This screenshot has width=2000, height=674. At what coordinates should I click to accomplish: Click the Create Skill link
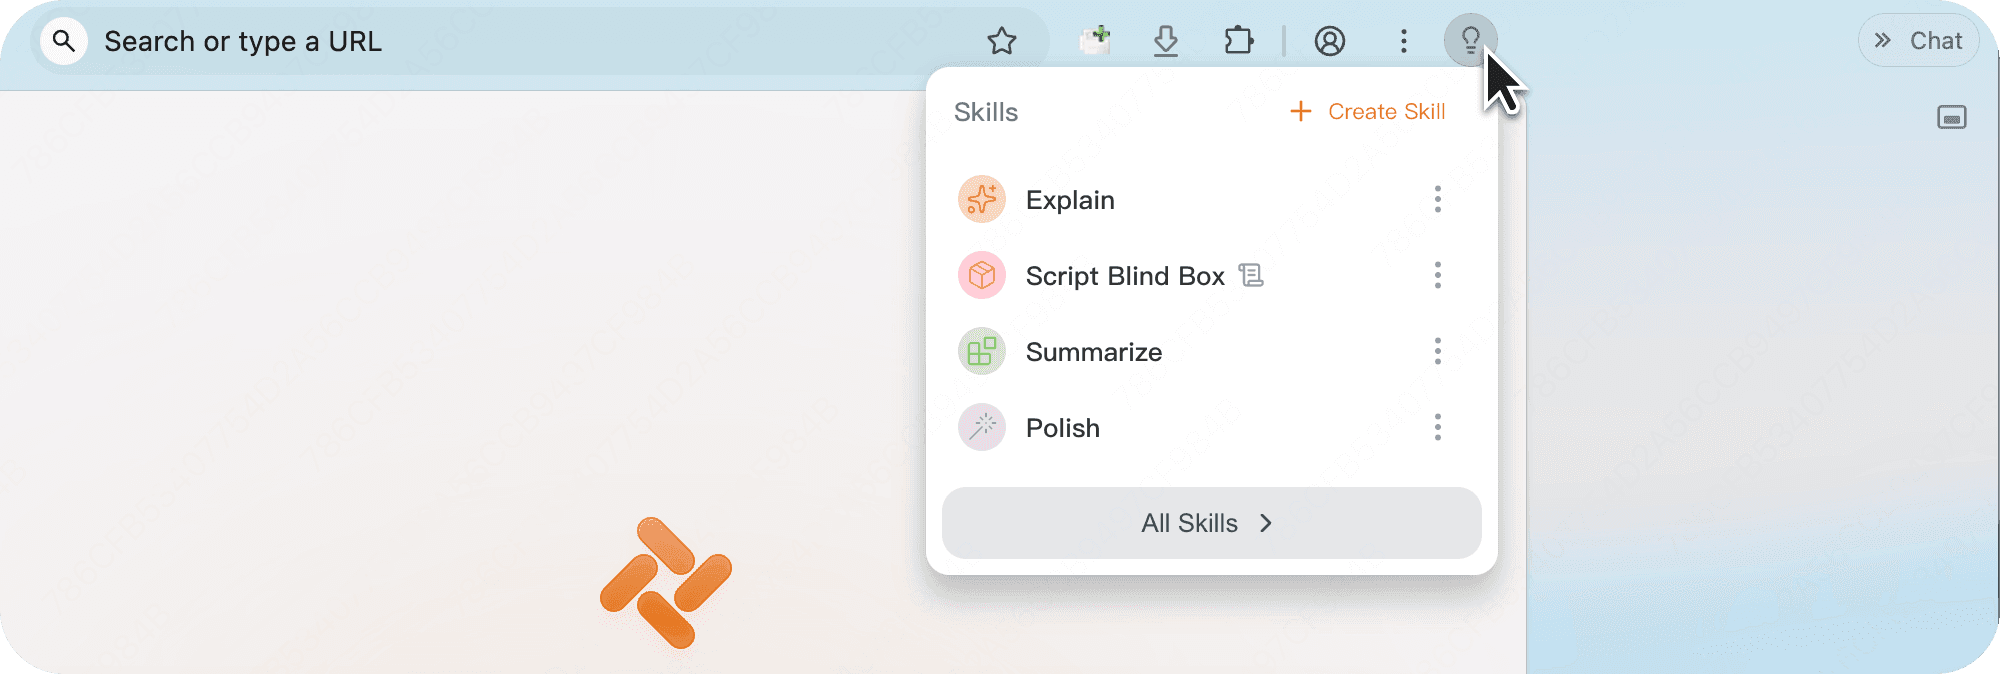(x=1368, y=112)
